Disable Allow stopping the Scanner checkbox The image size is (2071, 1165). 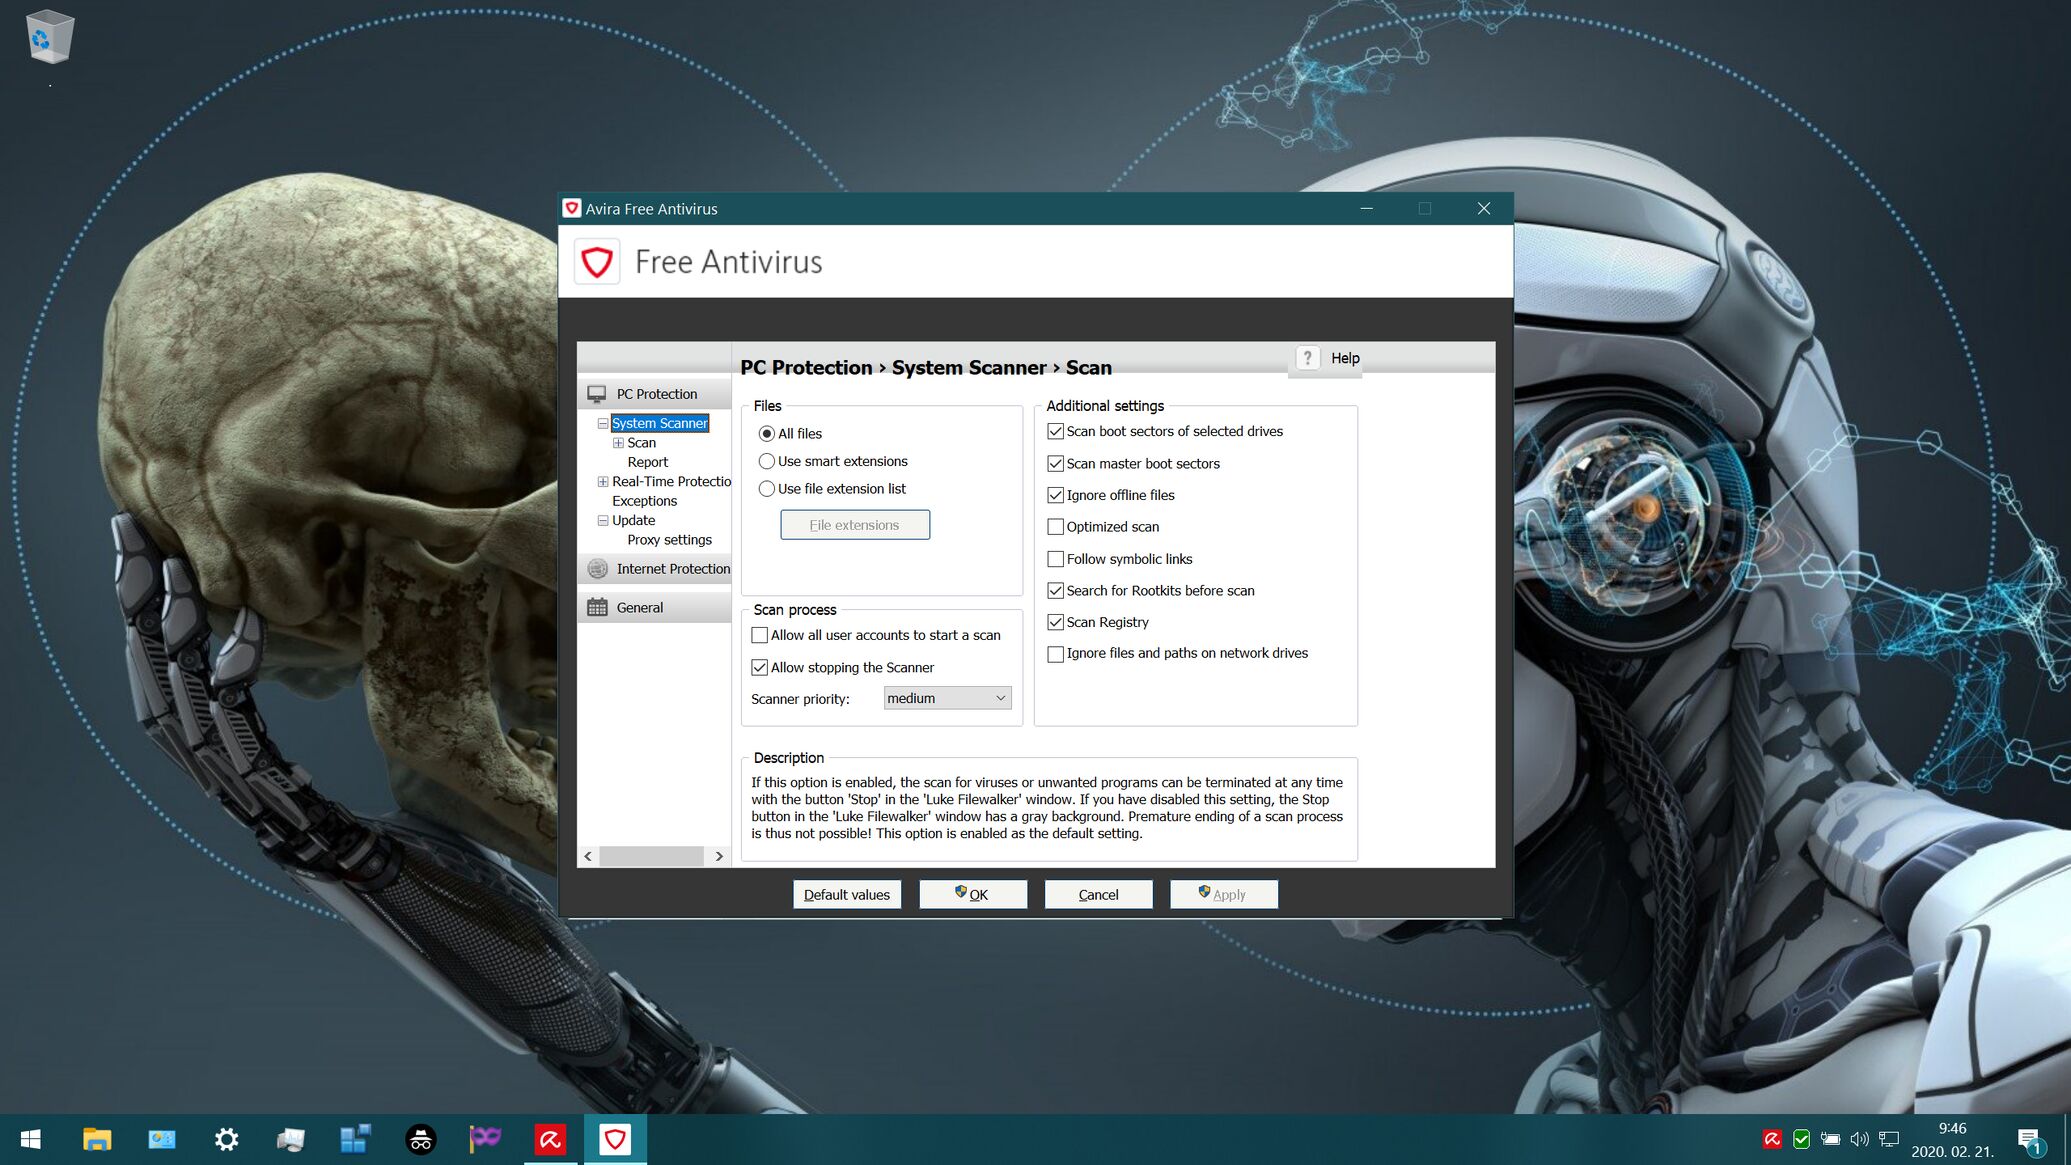coord(759,667)
